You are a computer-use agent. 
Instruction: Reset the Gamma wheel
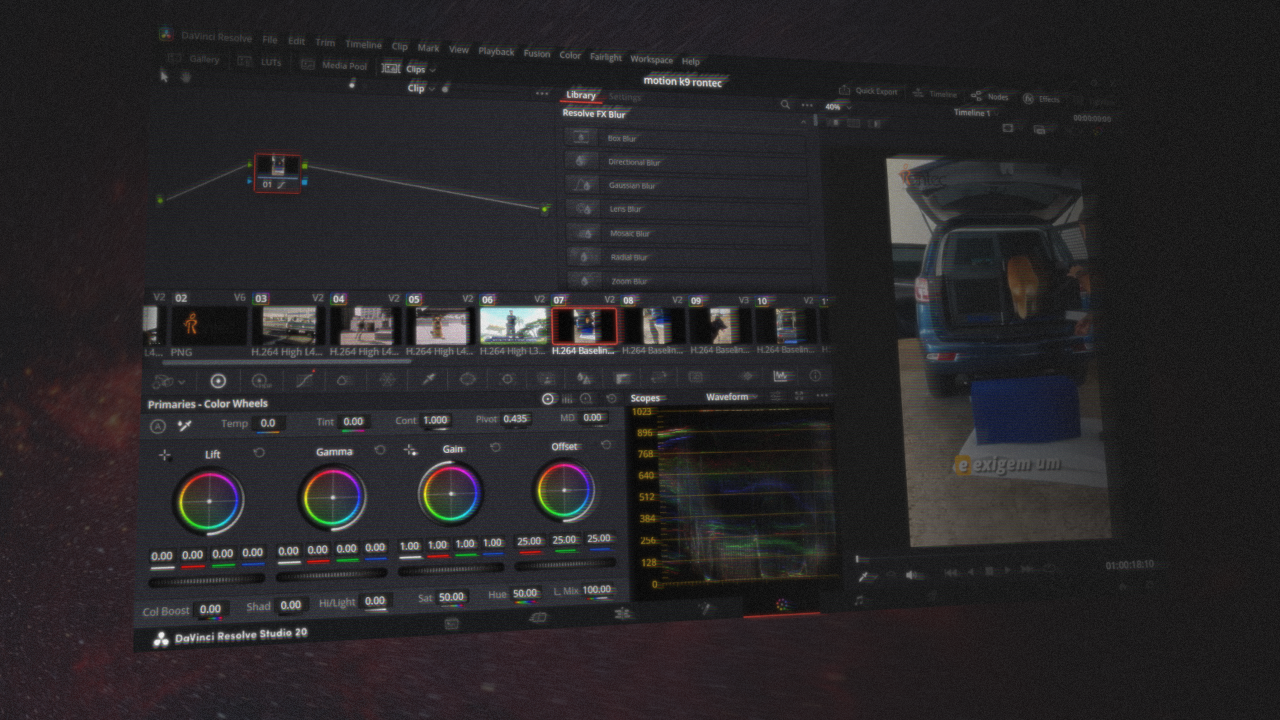[x=380, y=450]
